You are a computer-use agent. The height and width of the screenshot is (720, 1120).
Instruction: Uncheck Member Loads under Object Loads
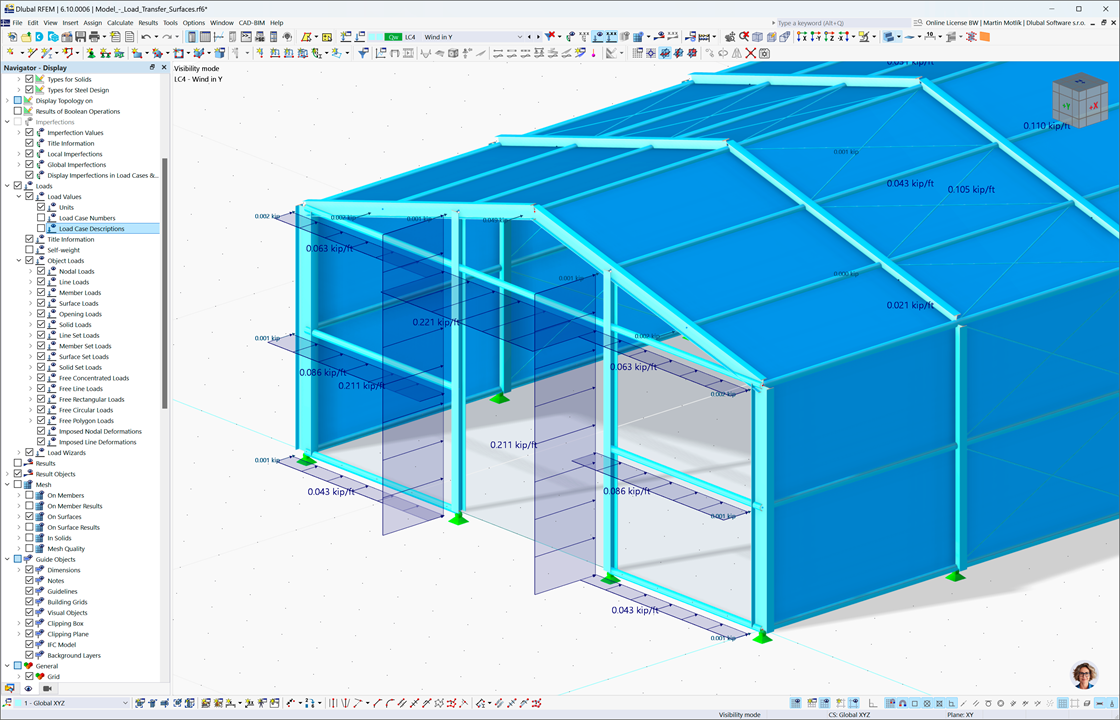(x=40, y=292)
